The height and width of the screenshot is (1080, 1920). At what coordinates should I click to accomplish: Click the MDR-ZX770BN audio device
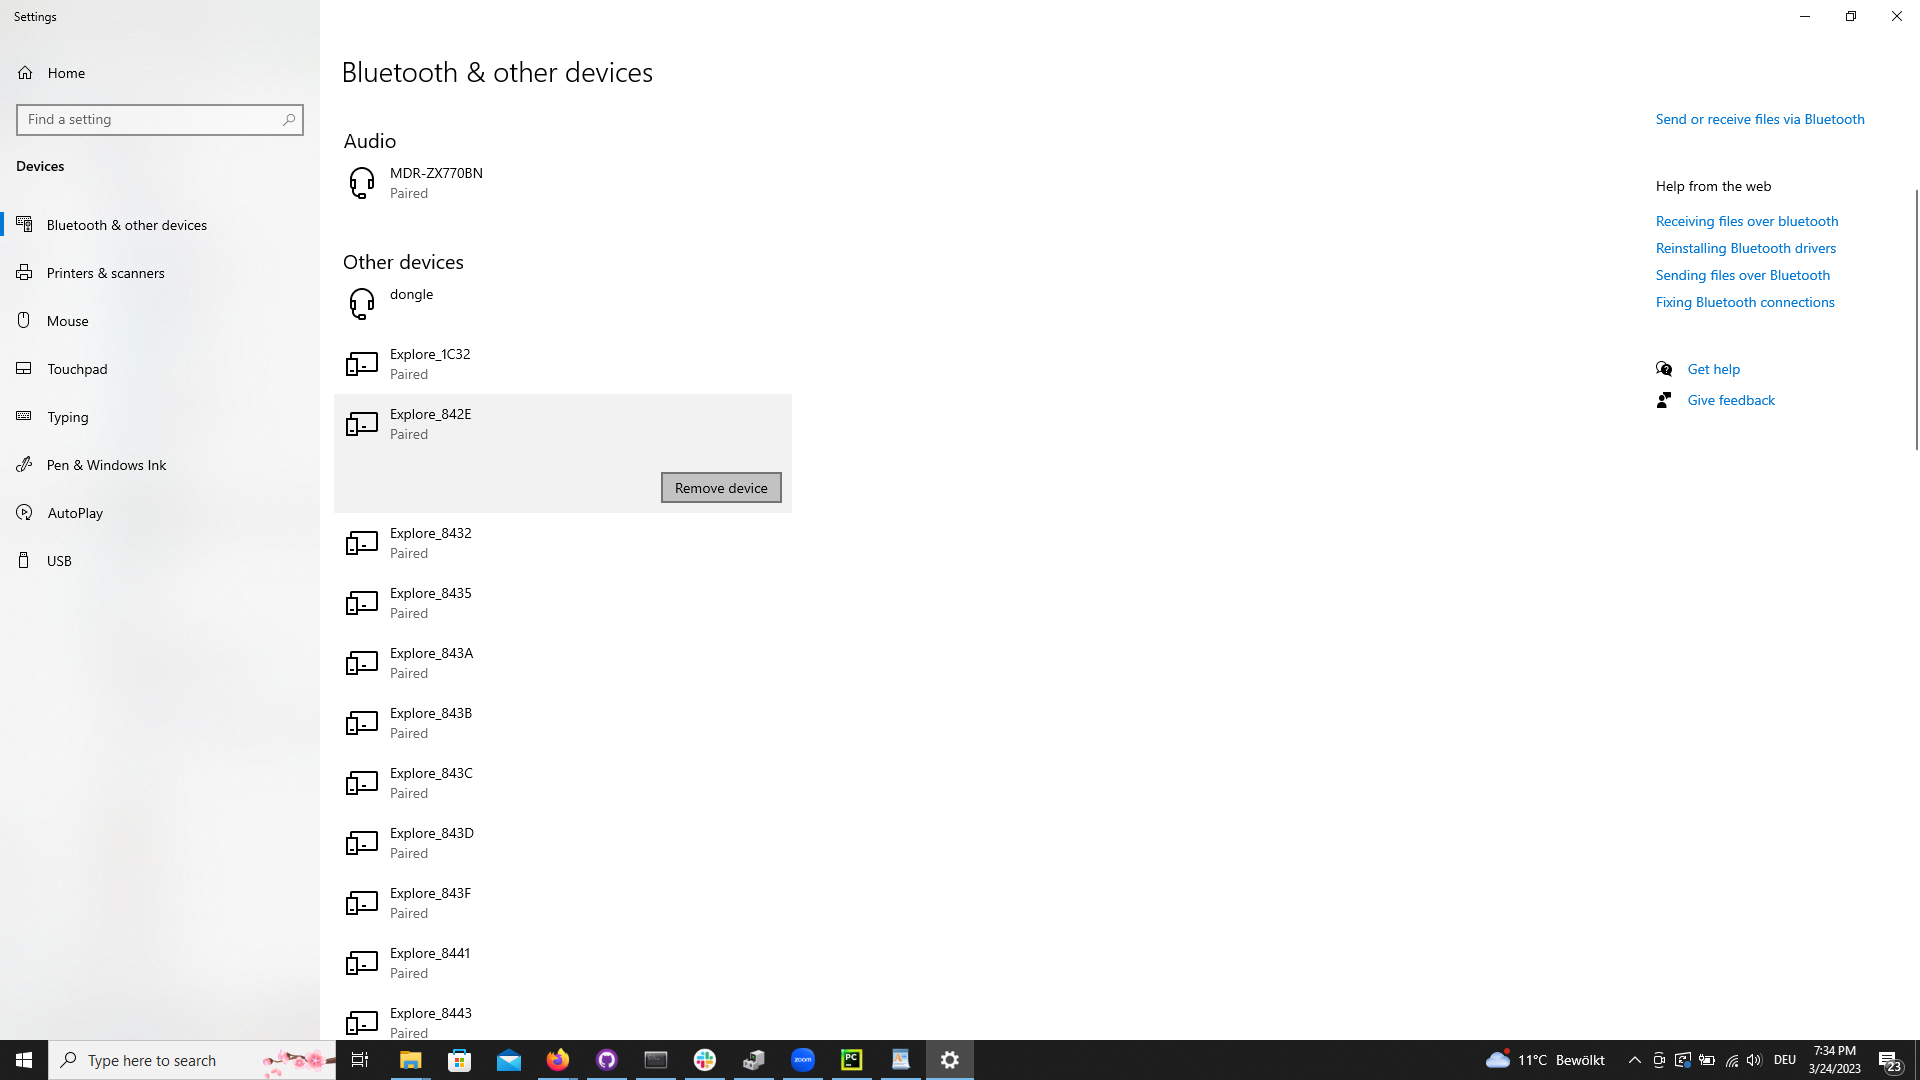[x=435, y=182]
